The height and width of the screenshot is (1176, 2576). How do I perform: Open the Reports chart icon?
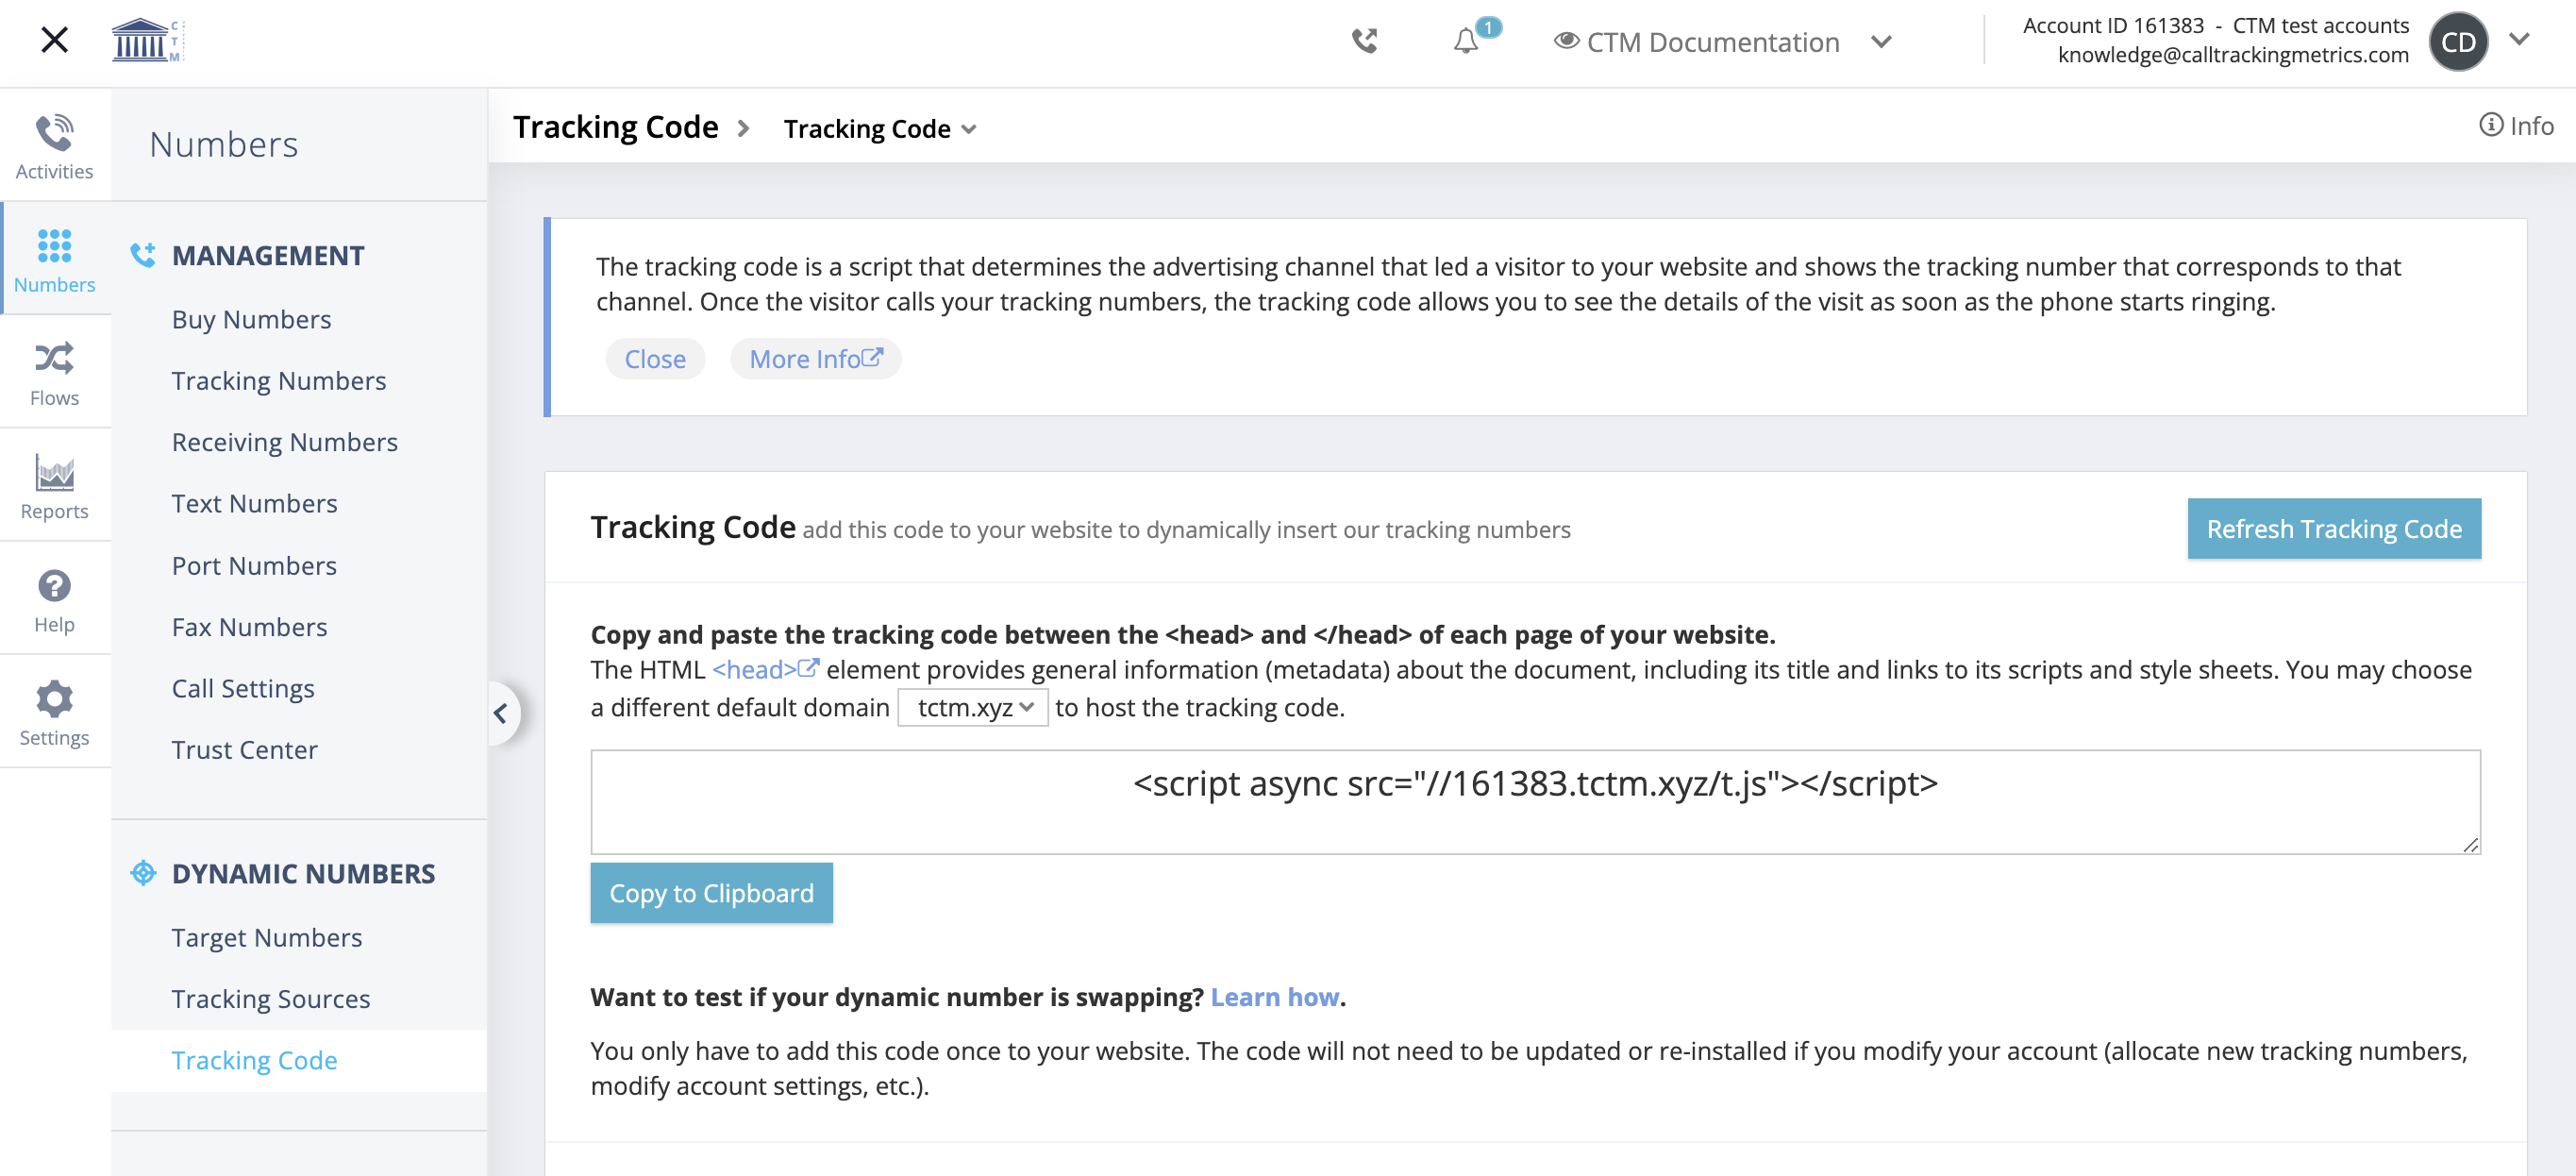click(54, 472)
